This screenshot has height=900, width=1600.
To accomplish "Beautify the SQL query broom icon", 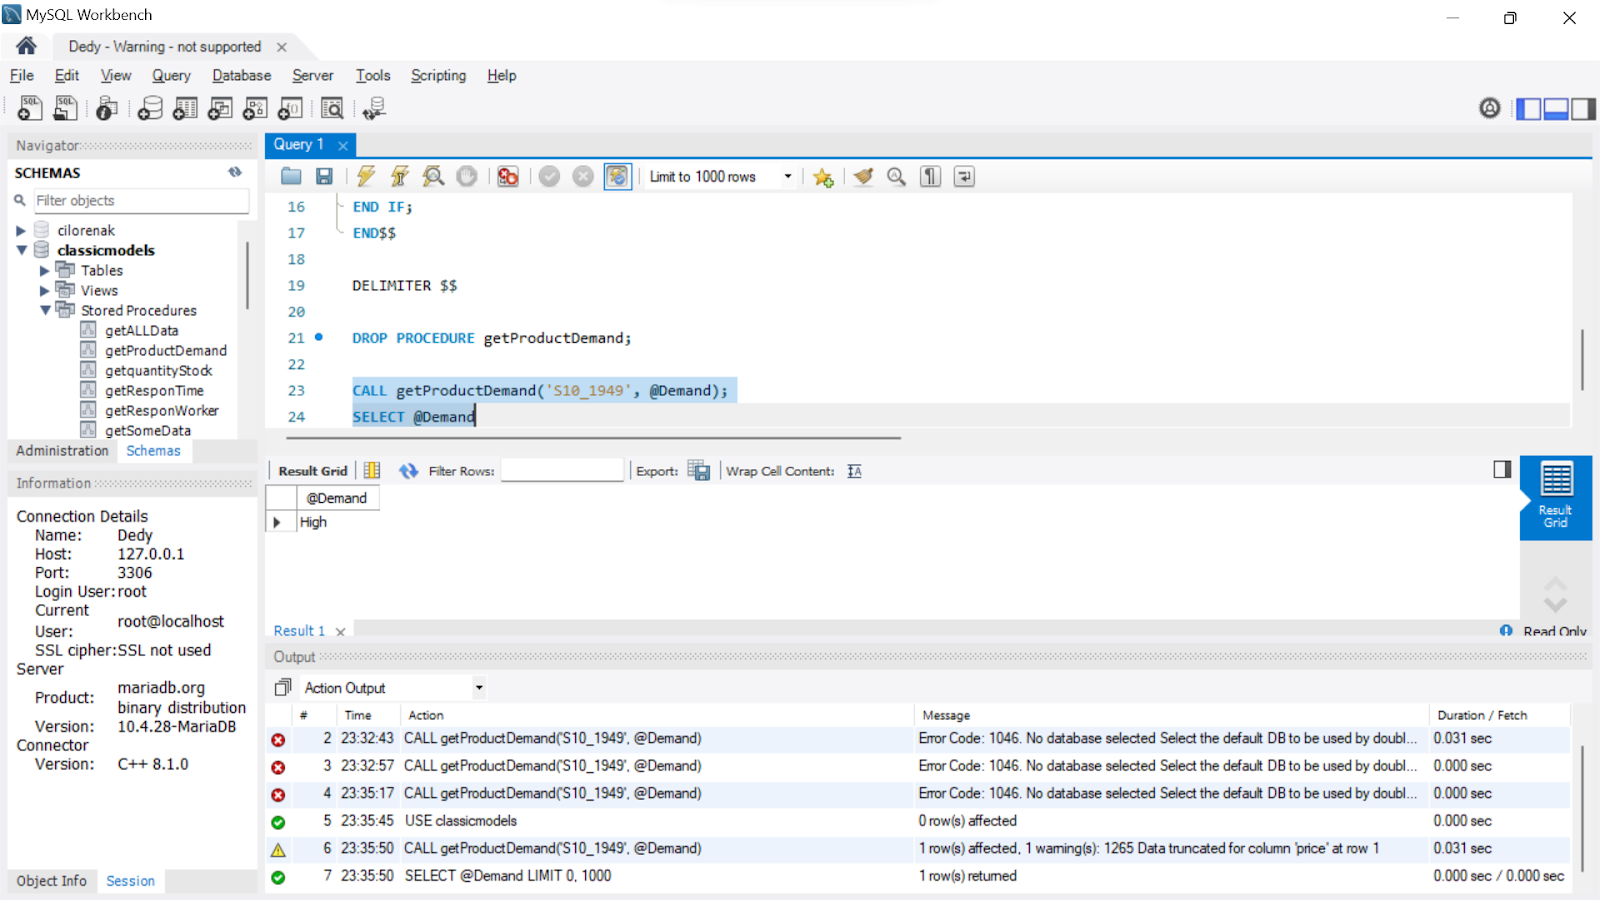I will coord(863,176).
